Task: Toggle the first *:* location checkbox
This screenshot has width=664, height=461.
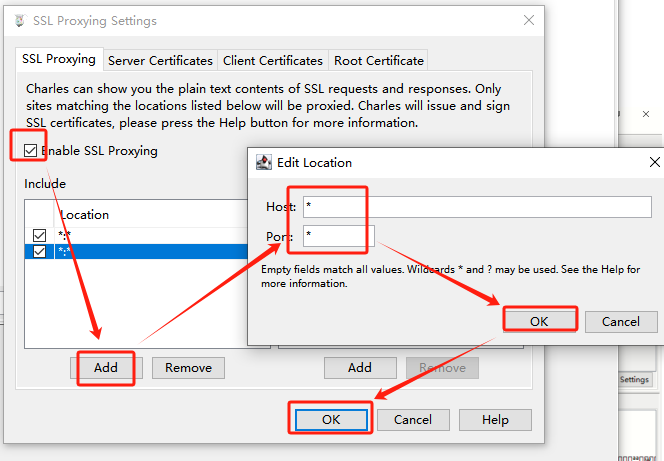Action: point(39,235)
